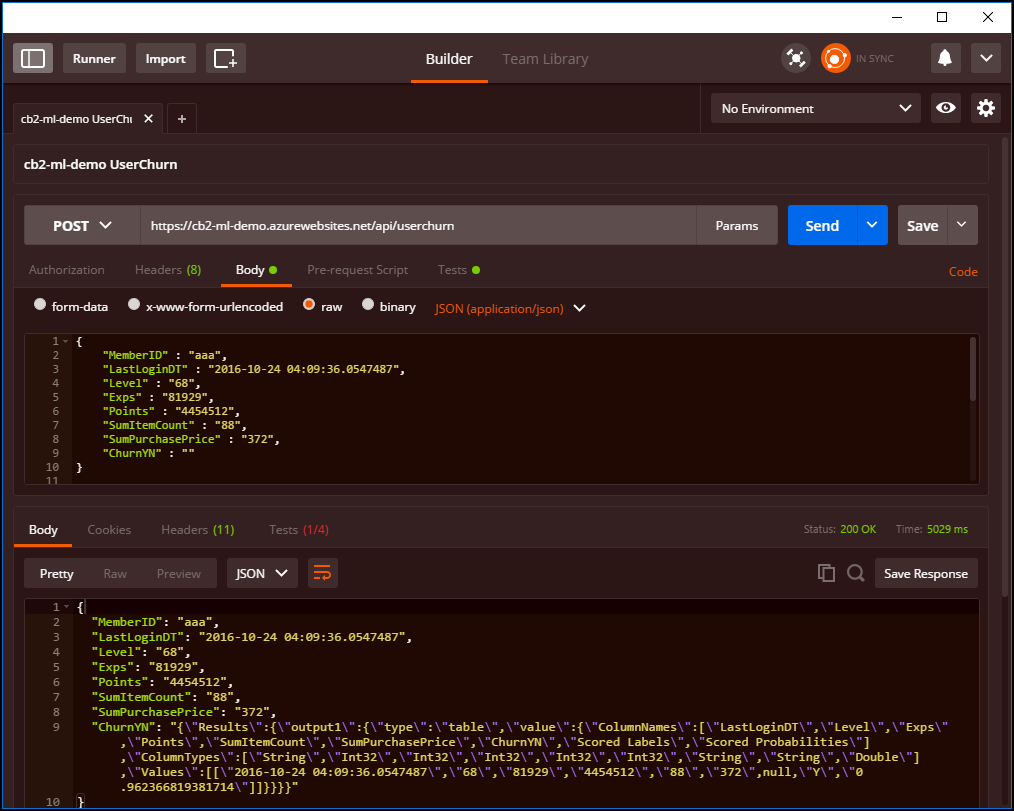This screenshot has width=1014, height=811.
Task: Open the response Headers (11) tab
Action: coord(198,530)
